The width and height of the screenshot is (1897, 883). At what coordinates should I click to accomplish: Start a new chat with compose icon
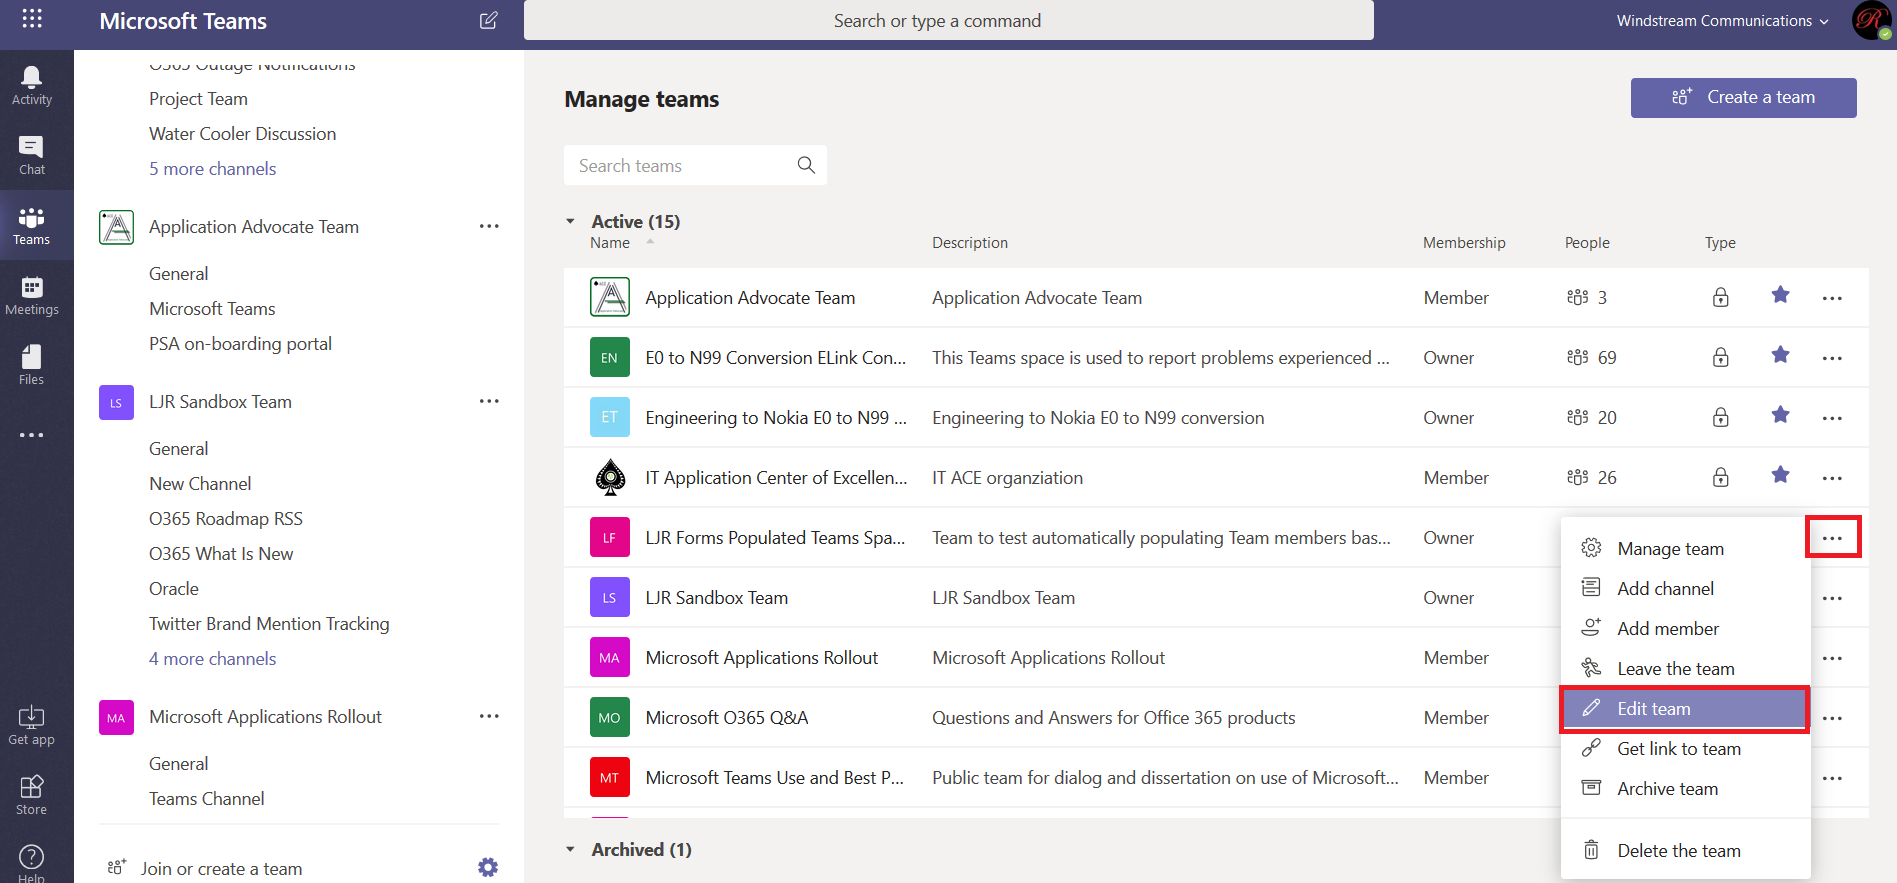tap(488, 20)
